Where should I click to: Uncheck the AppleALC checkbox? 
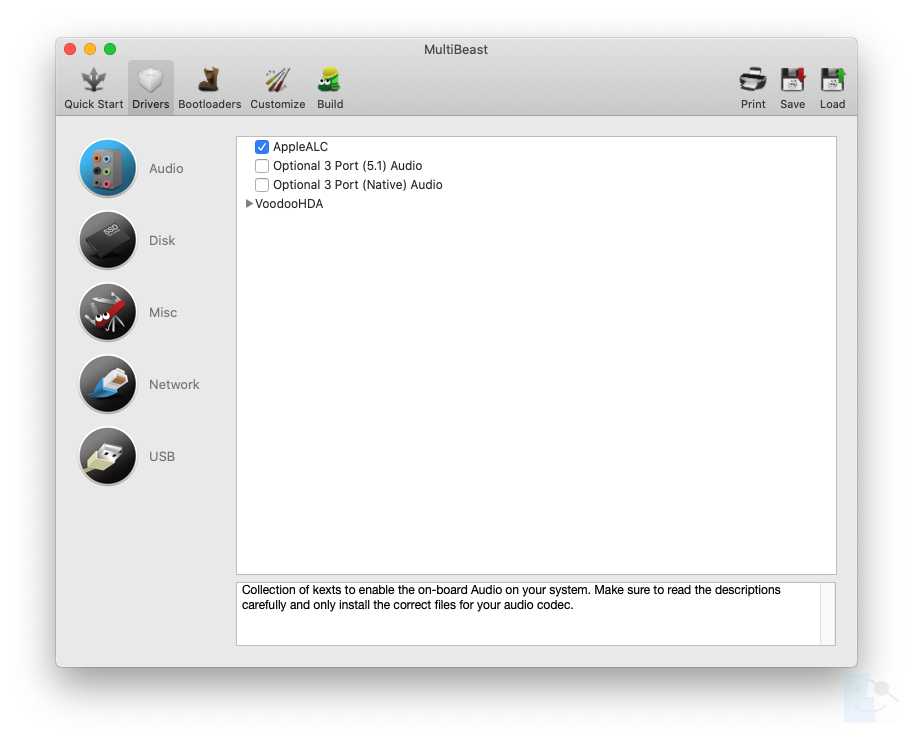tap(262, 147)
